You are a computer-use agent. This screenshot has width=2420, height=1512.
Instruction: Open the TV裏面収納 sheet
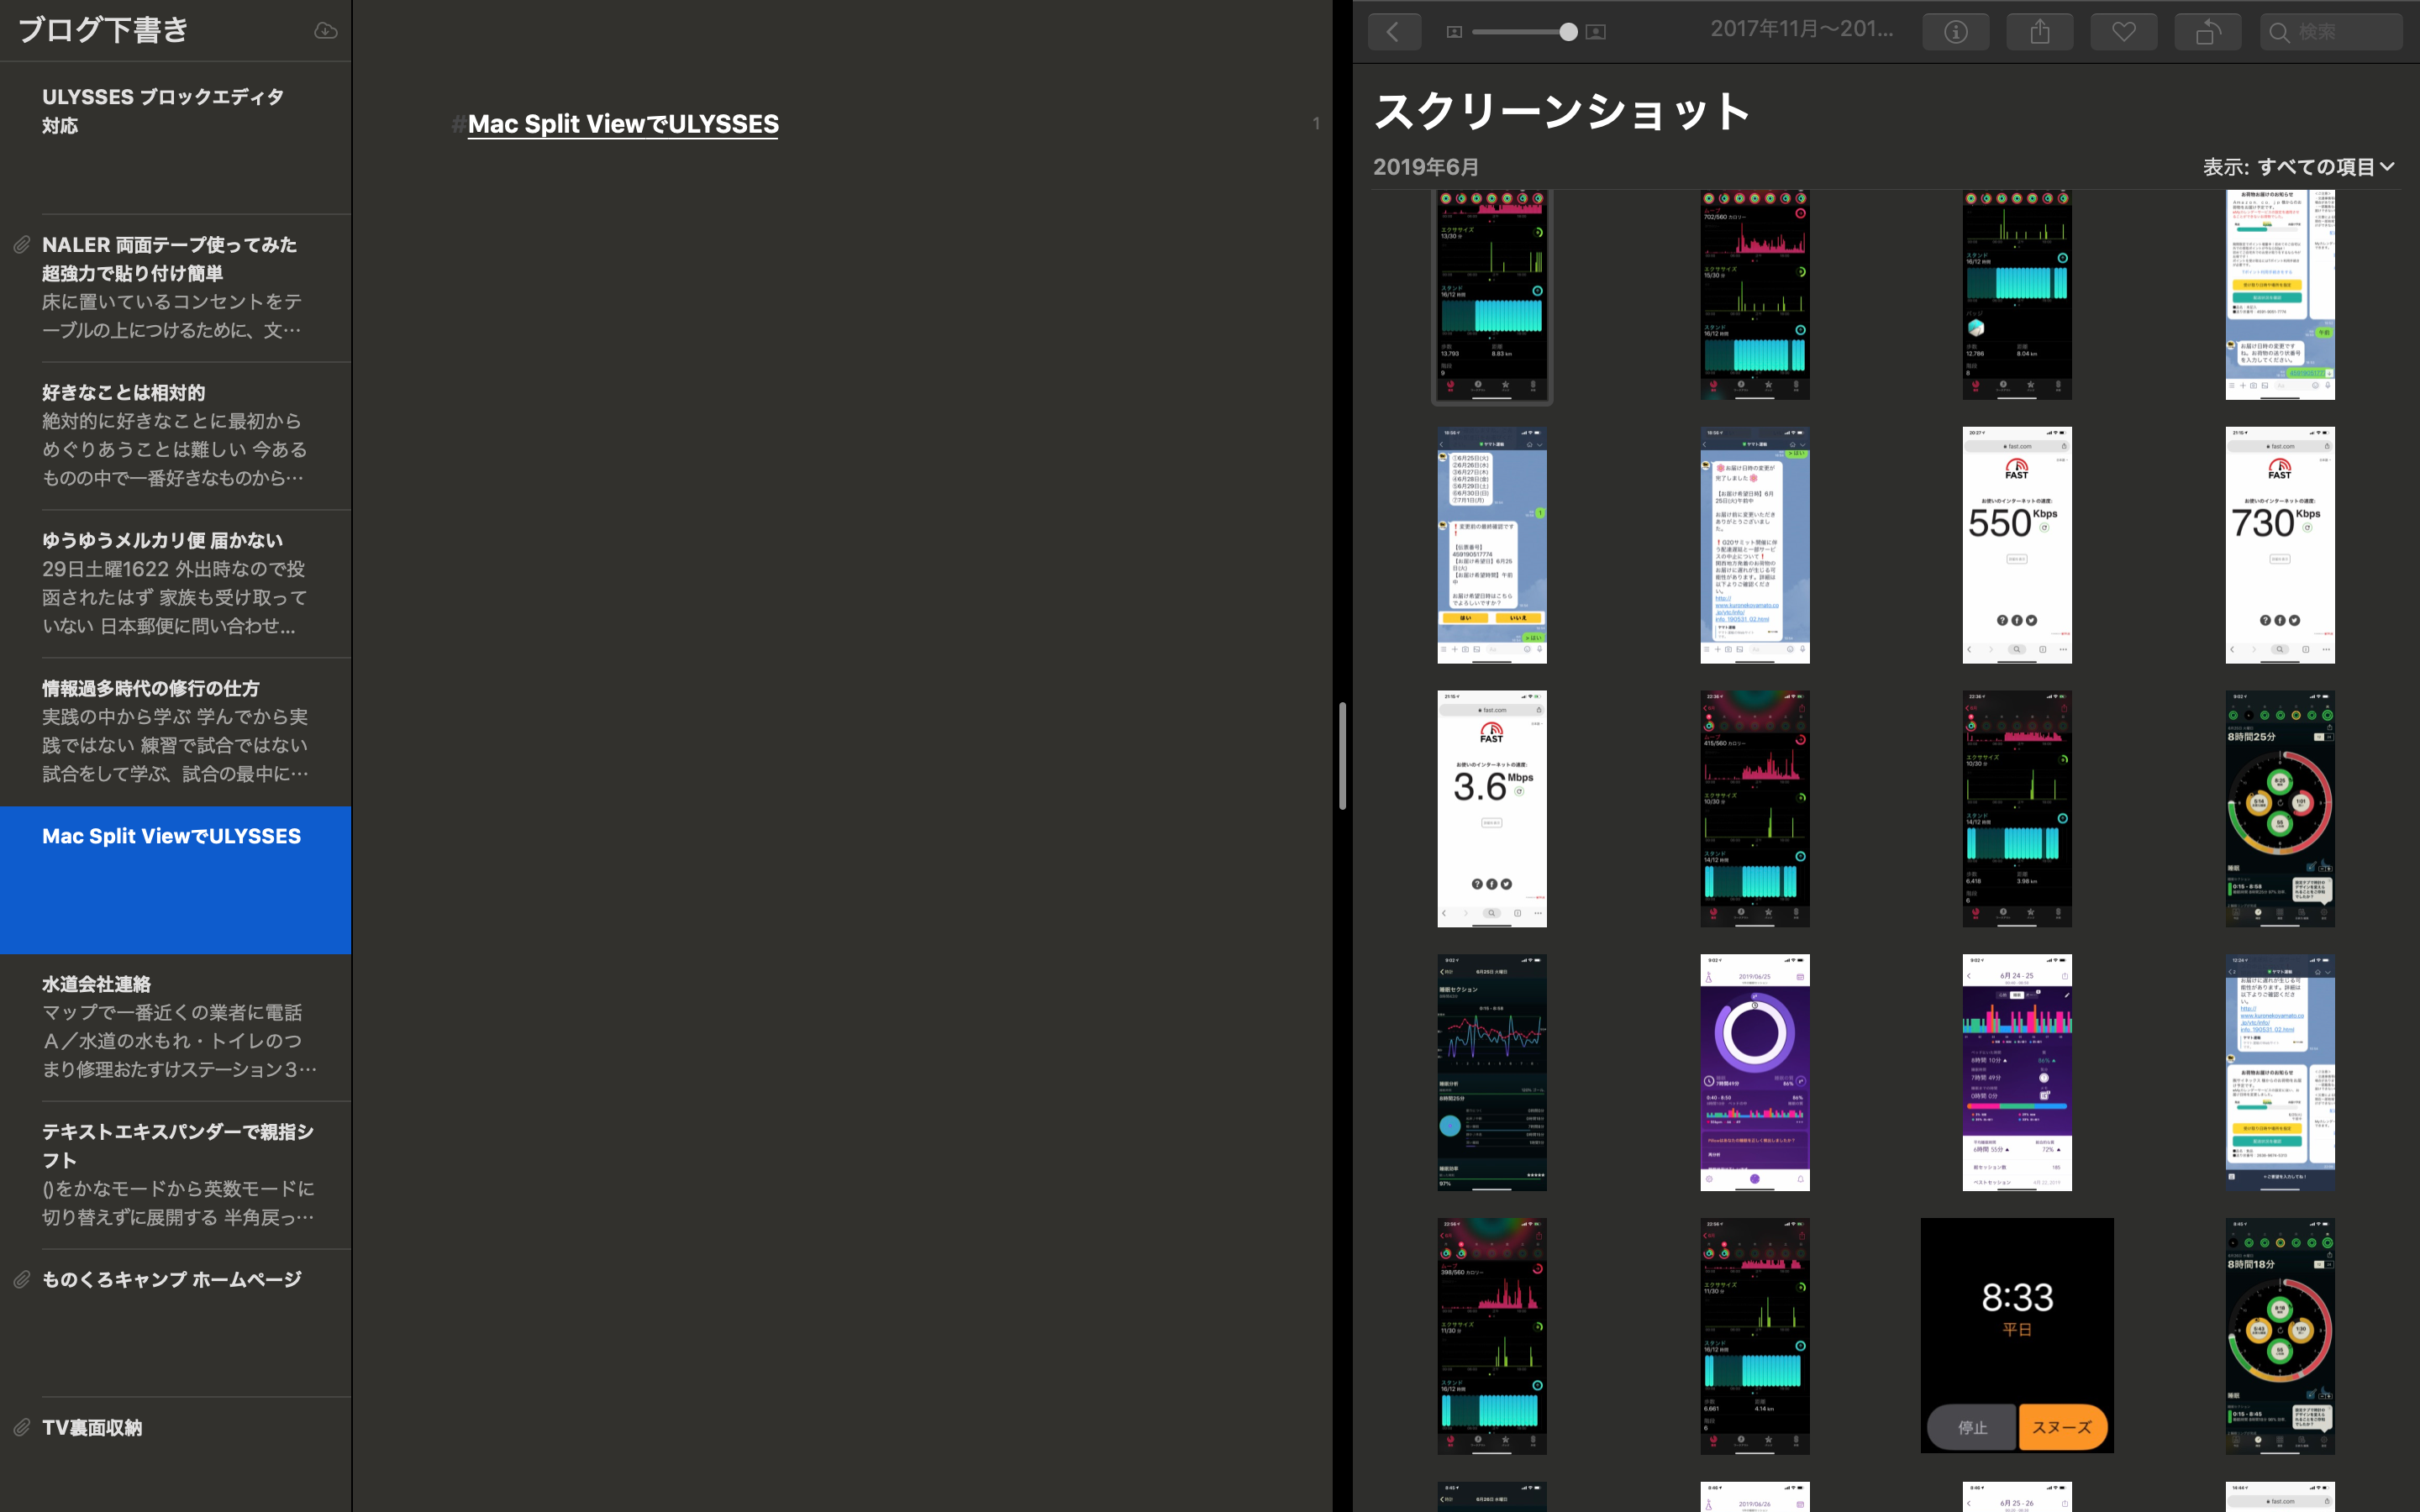point(176,1455)
